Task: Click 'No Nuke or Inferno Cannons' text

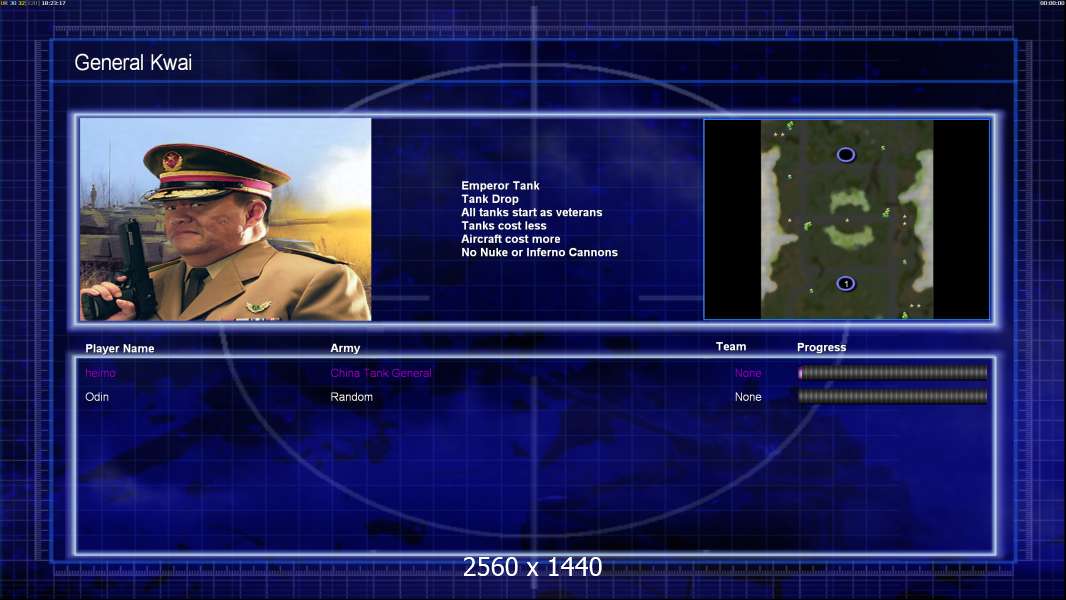Action: (x=539, y=252)
